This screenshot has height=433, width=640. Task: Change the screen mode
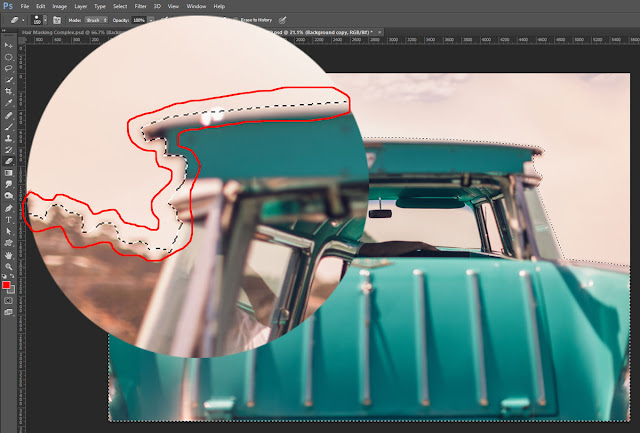coord(9,312)
